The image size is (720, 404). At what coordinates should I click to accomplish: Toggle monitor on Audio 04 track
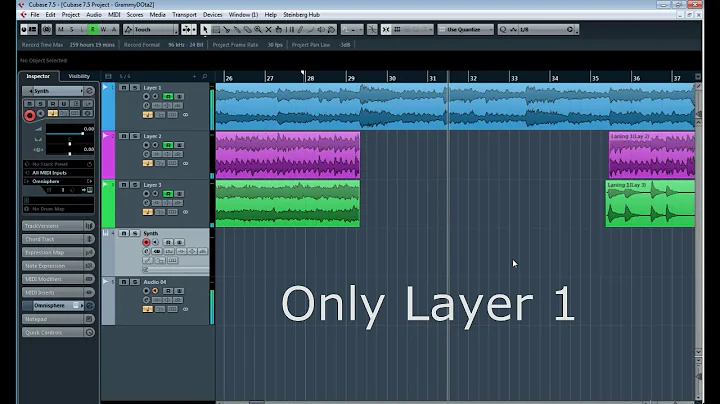coord(155,291)
